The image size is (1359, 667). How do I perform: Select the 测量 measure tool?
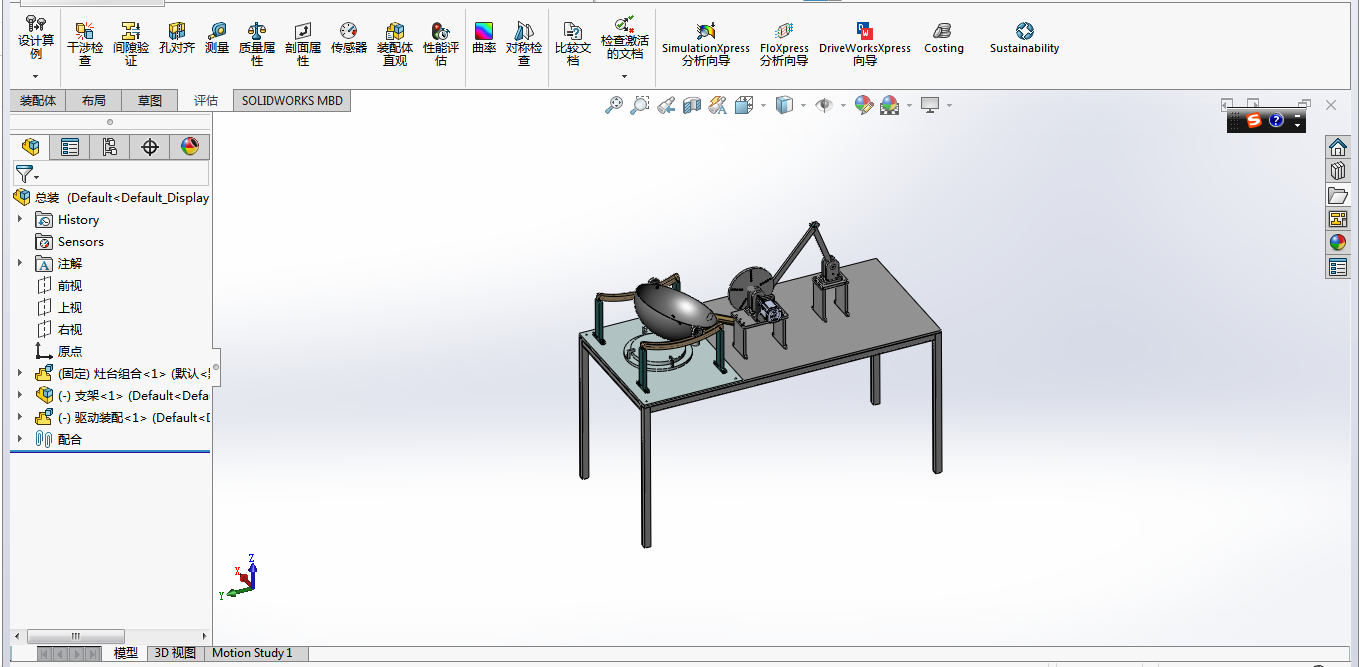pyautogui.click(x=217, y=39)
